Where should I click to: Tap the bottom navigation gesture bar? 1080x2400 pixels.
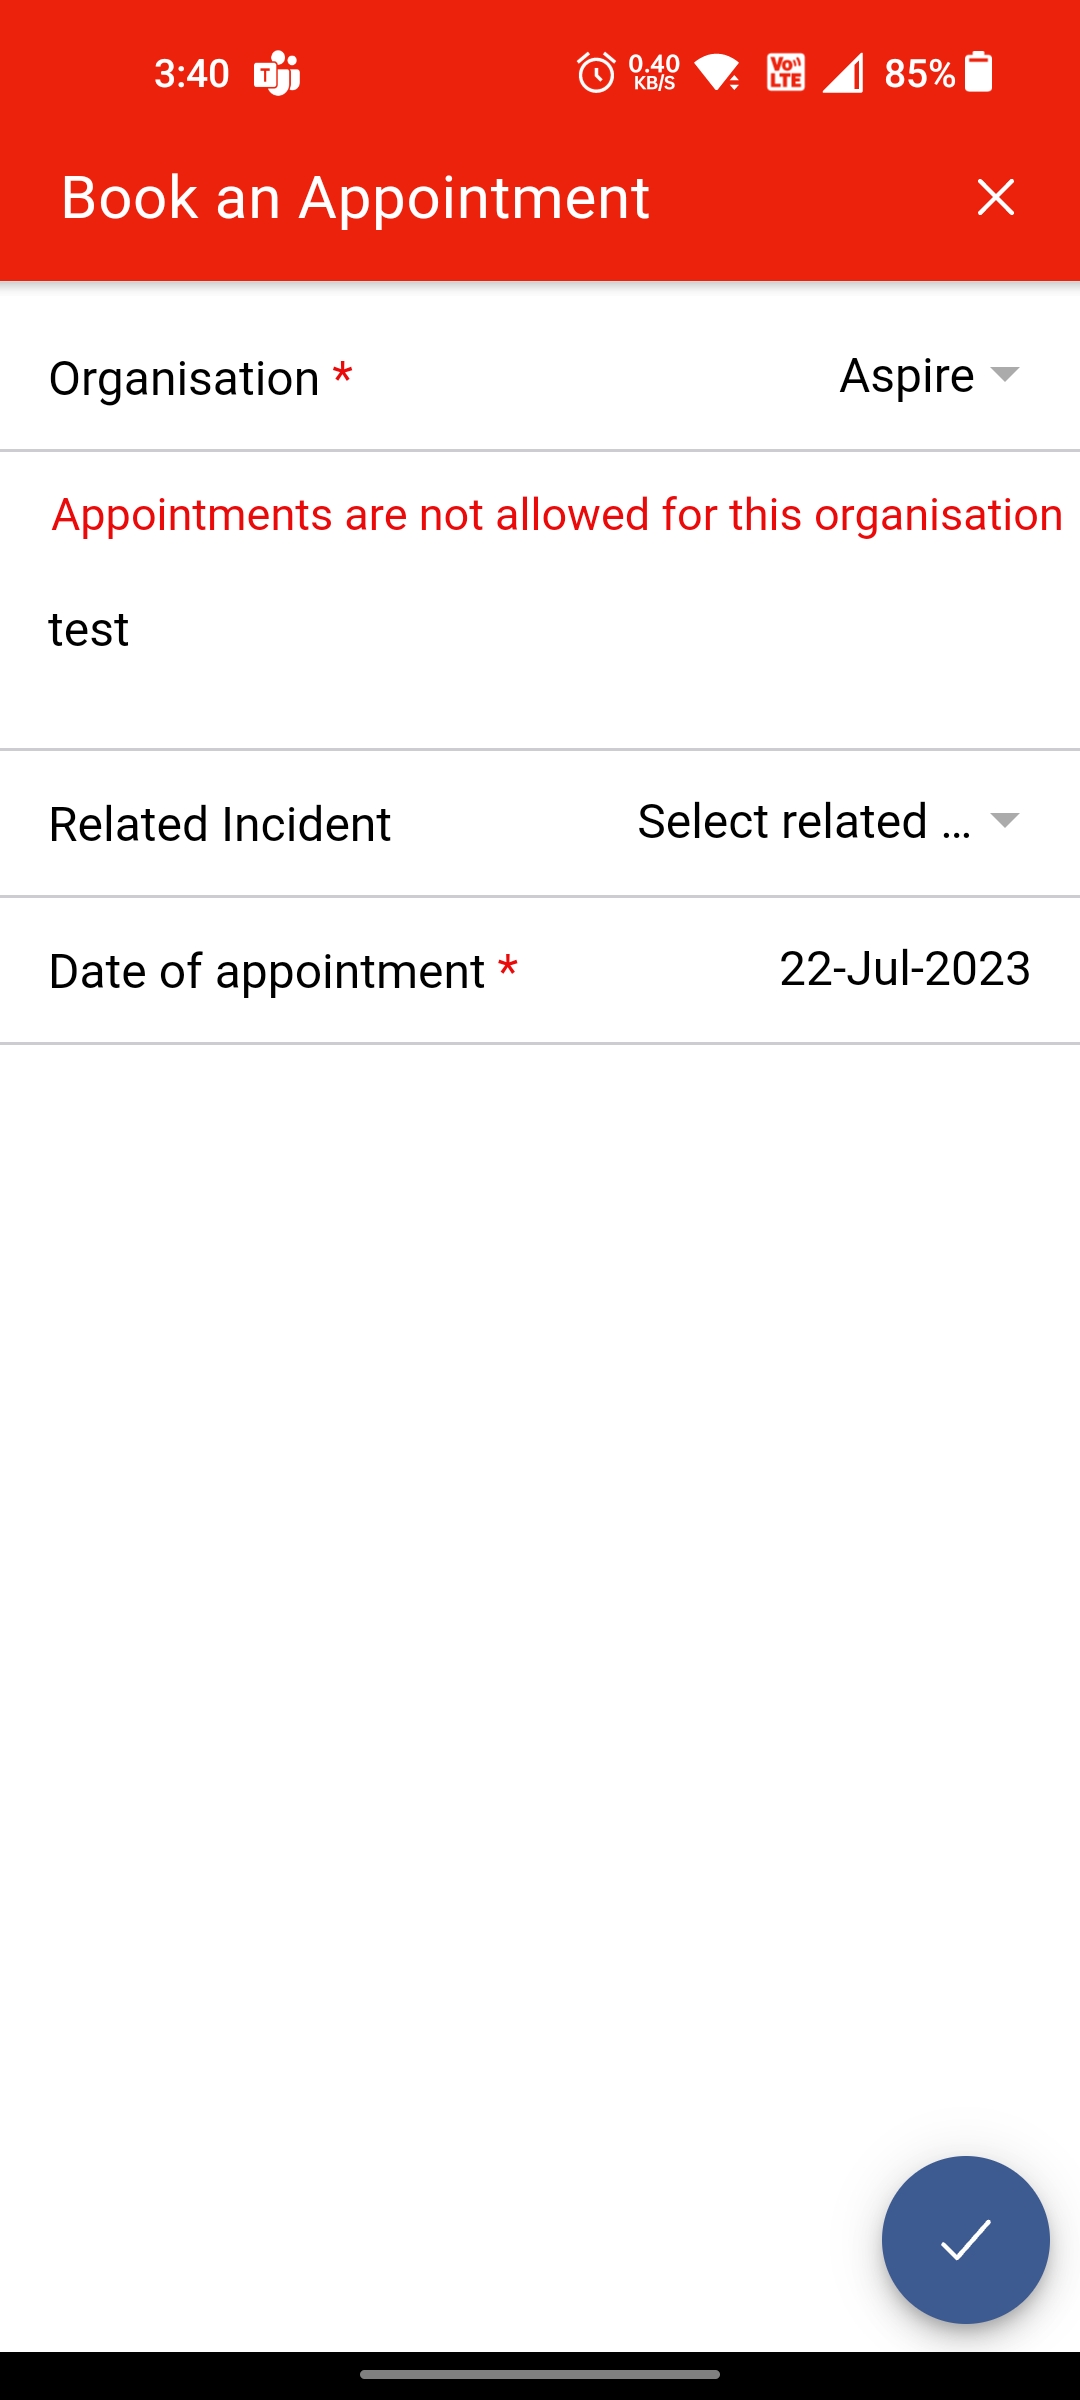point(540,2374)
